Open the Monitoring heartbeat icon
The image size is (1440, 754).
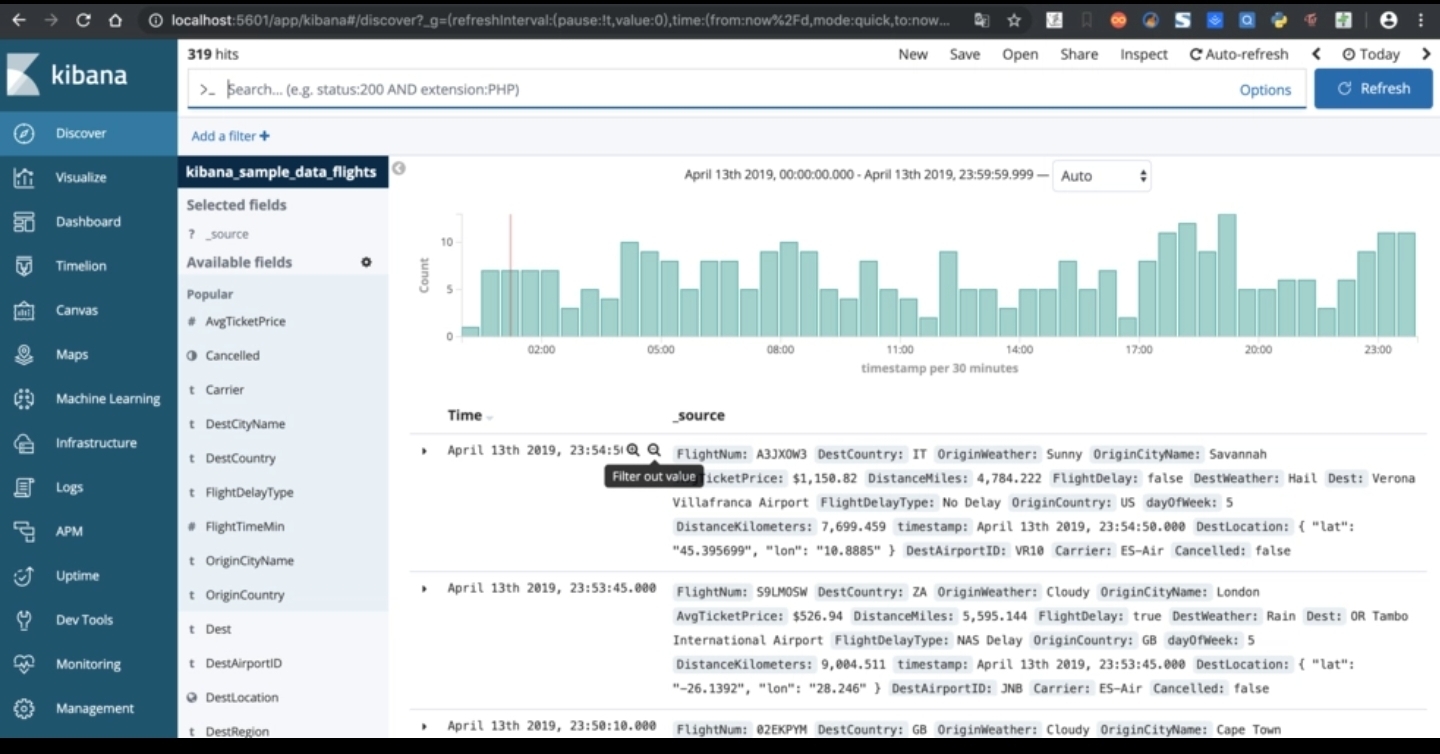pos(24,664)
